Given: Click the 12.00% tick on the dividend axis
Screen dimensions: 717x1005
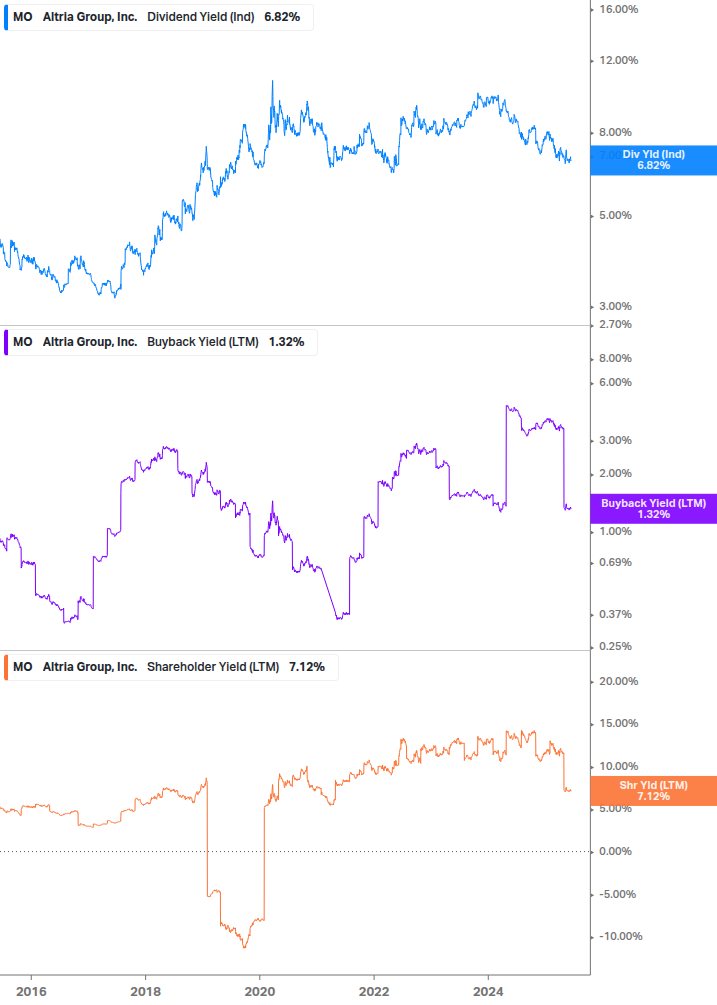Looking at the screenshot, I should coord(618,61).
